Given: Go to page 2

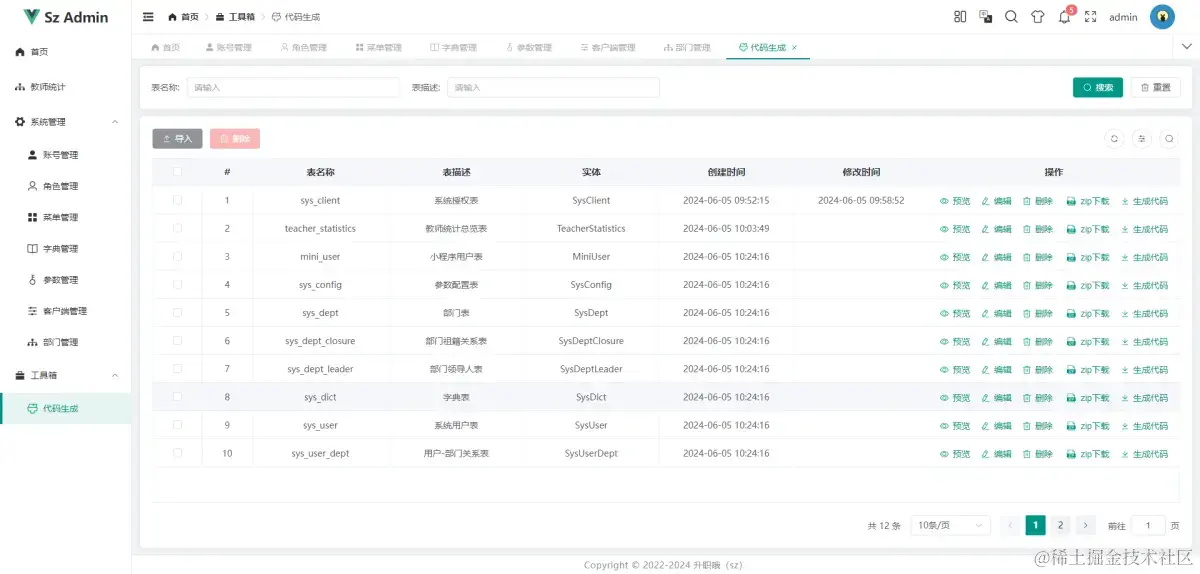Looking at the screenshot, I should click(1061, 525).
